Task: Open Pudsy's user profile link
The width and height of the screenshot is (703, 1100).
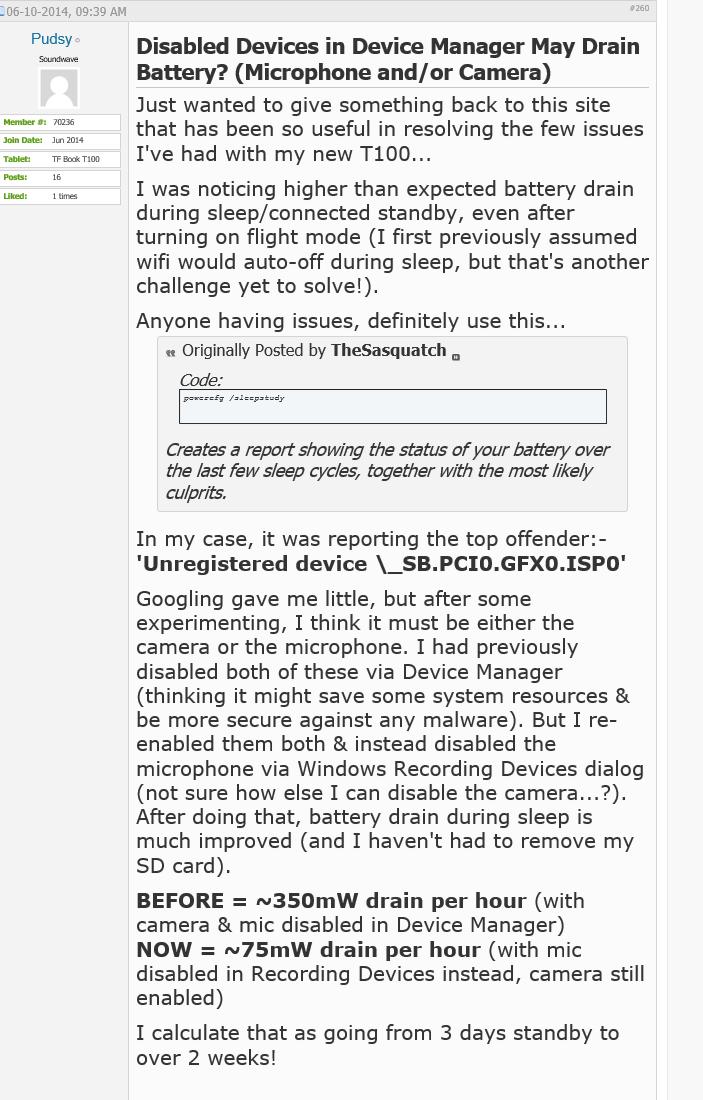Action: pos(51,39)
